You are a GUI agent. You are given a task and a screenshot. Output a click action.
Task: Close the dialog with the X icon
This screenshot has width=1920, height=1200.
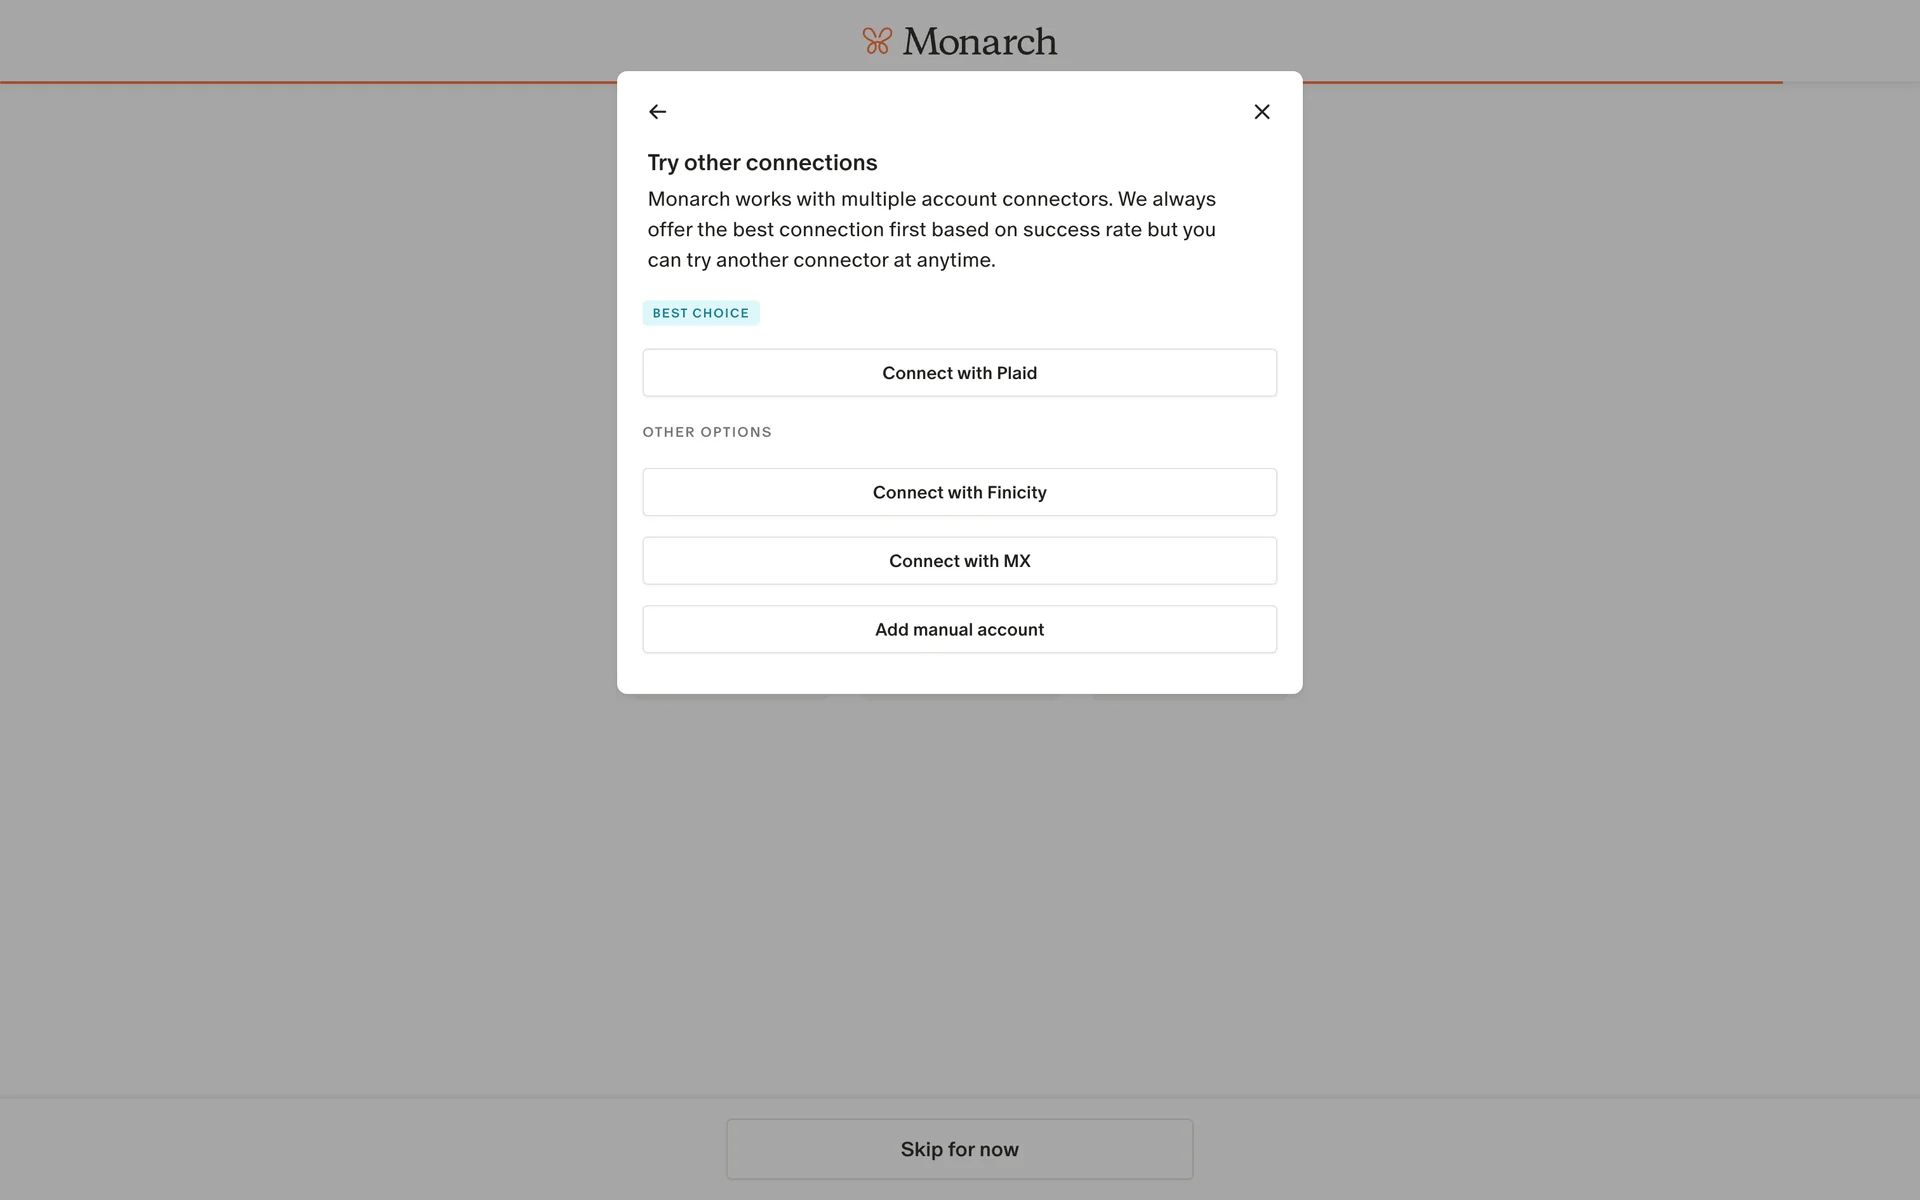click(1261, 112)
